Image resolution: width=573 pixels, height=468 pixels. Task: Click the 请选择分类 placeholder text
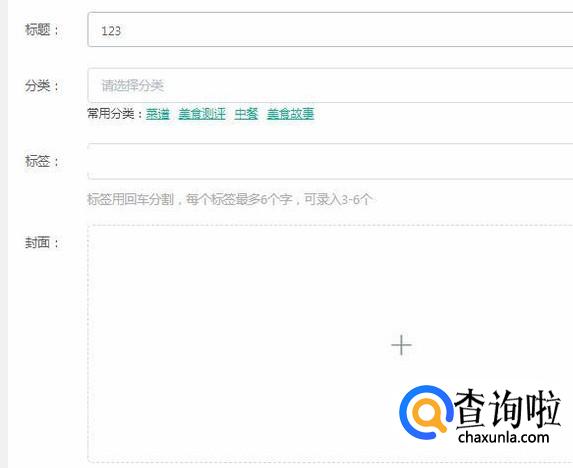132,85
